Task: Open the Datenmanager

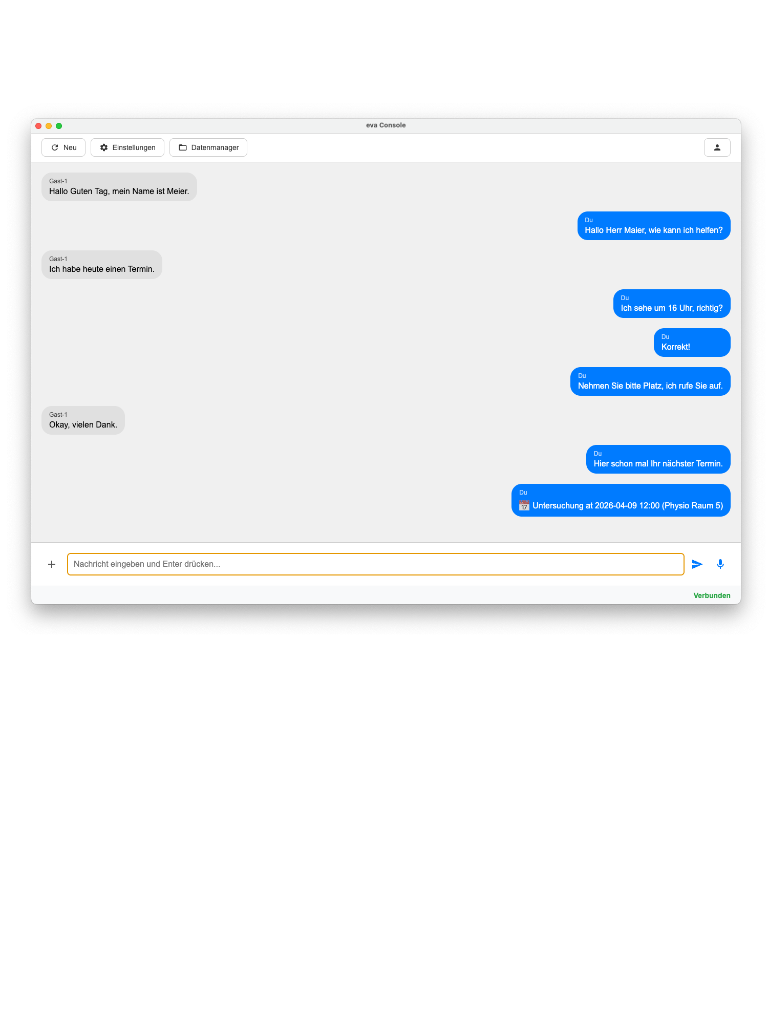Action: click(x=208, y=148)
